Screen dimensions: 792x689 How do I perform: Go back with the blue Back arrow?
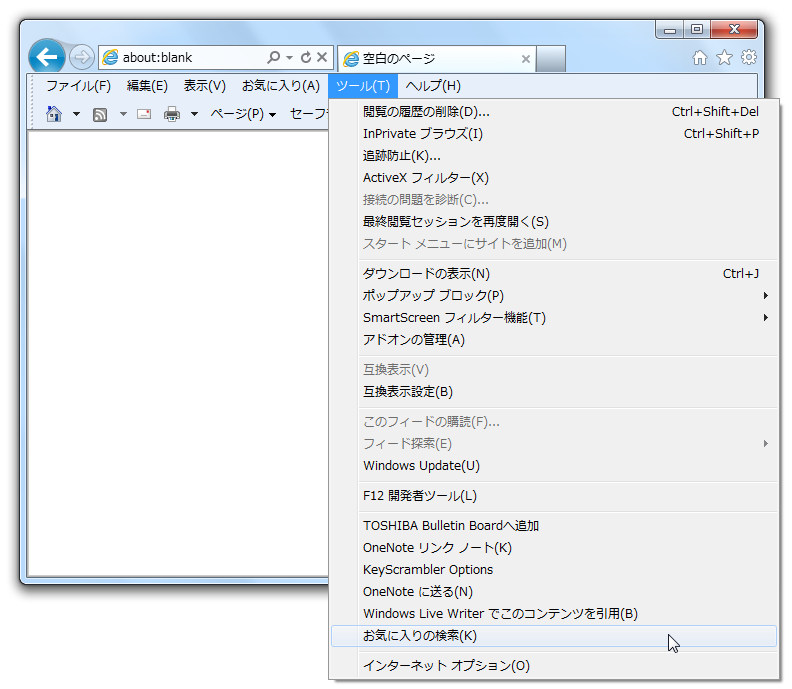(x=46, y=57)
